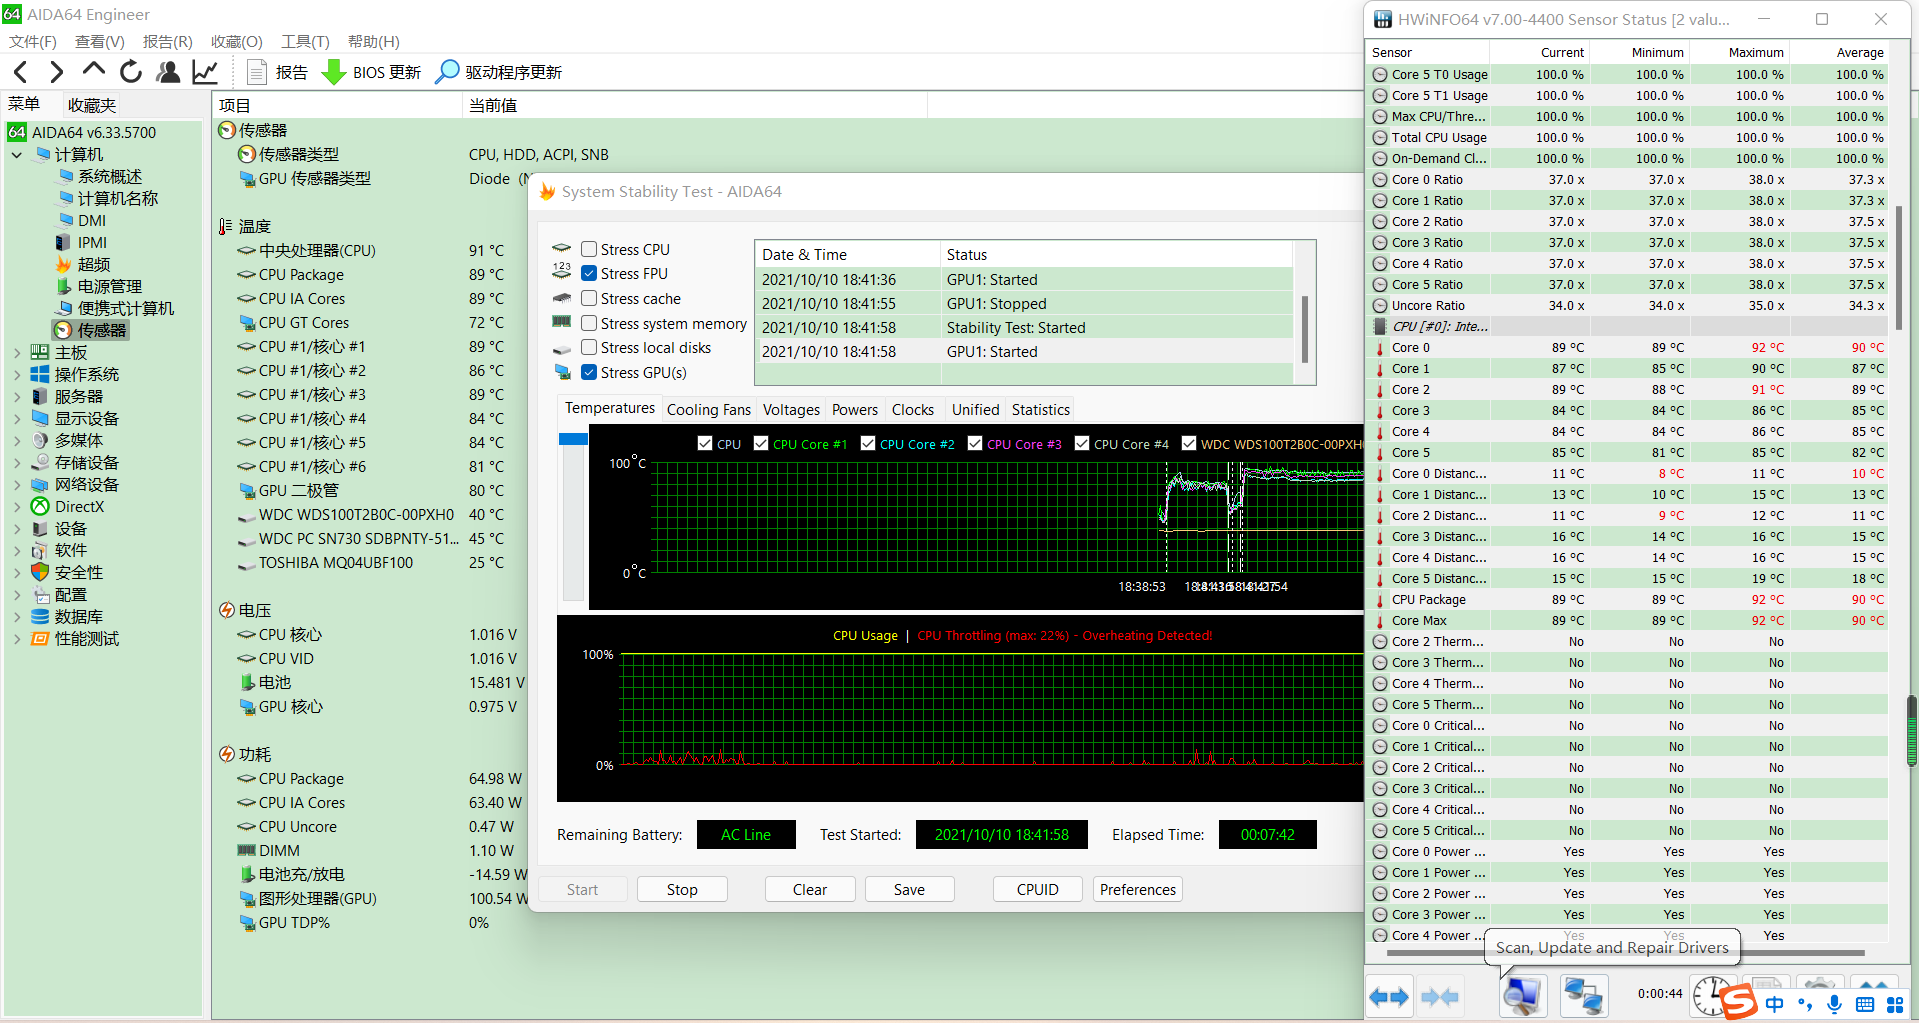Expand the 服务器 tree node
1919x1023 pixels.
(x=17, y=396)
